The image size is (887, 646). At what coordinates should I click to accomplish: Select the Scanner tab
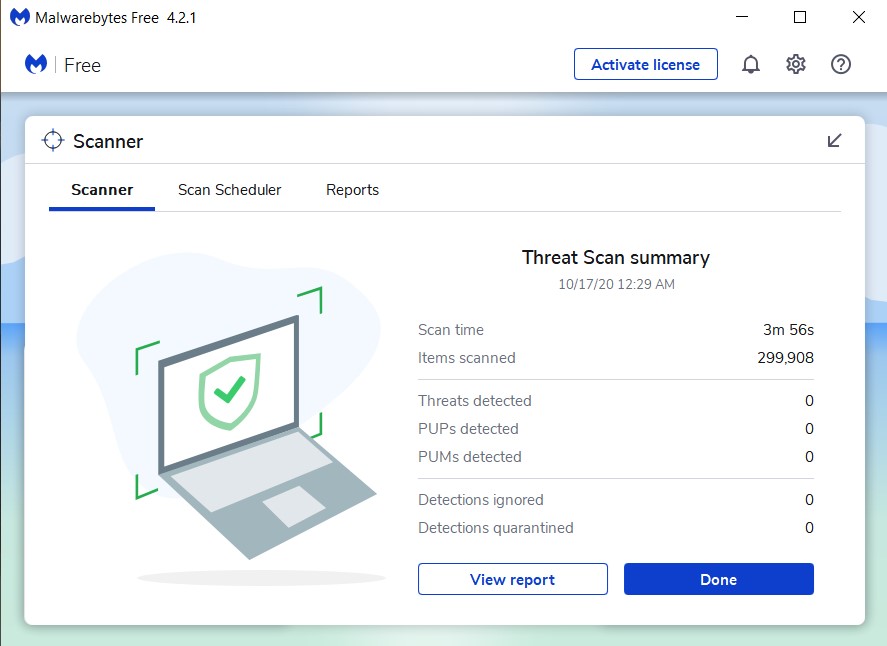pyautogui.click(x=102, y=190)
